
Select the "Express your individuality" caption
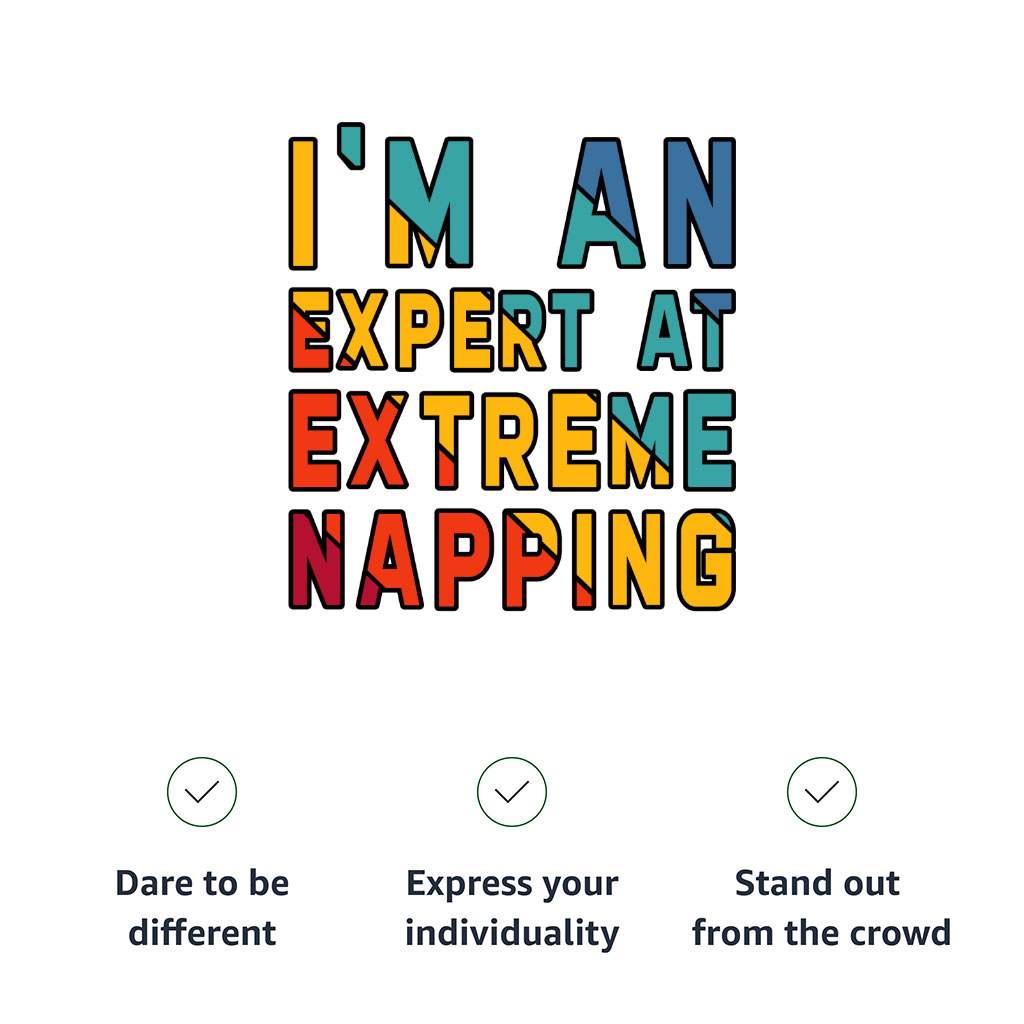[x=512, y=908]
